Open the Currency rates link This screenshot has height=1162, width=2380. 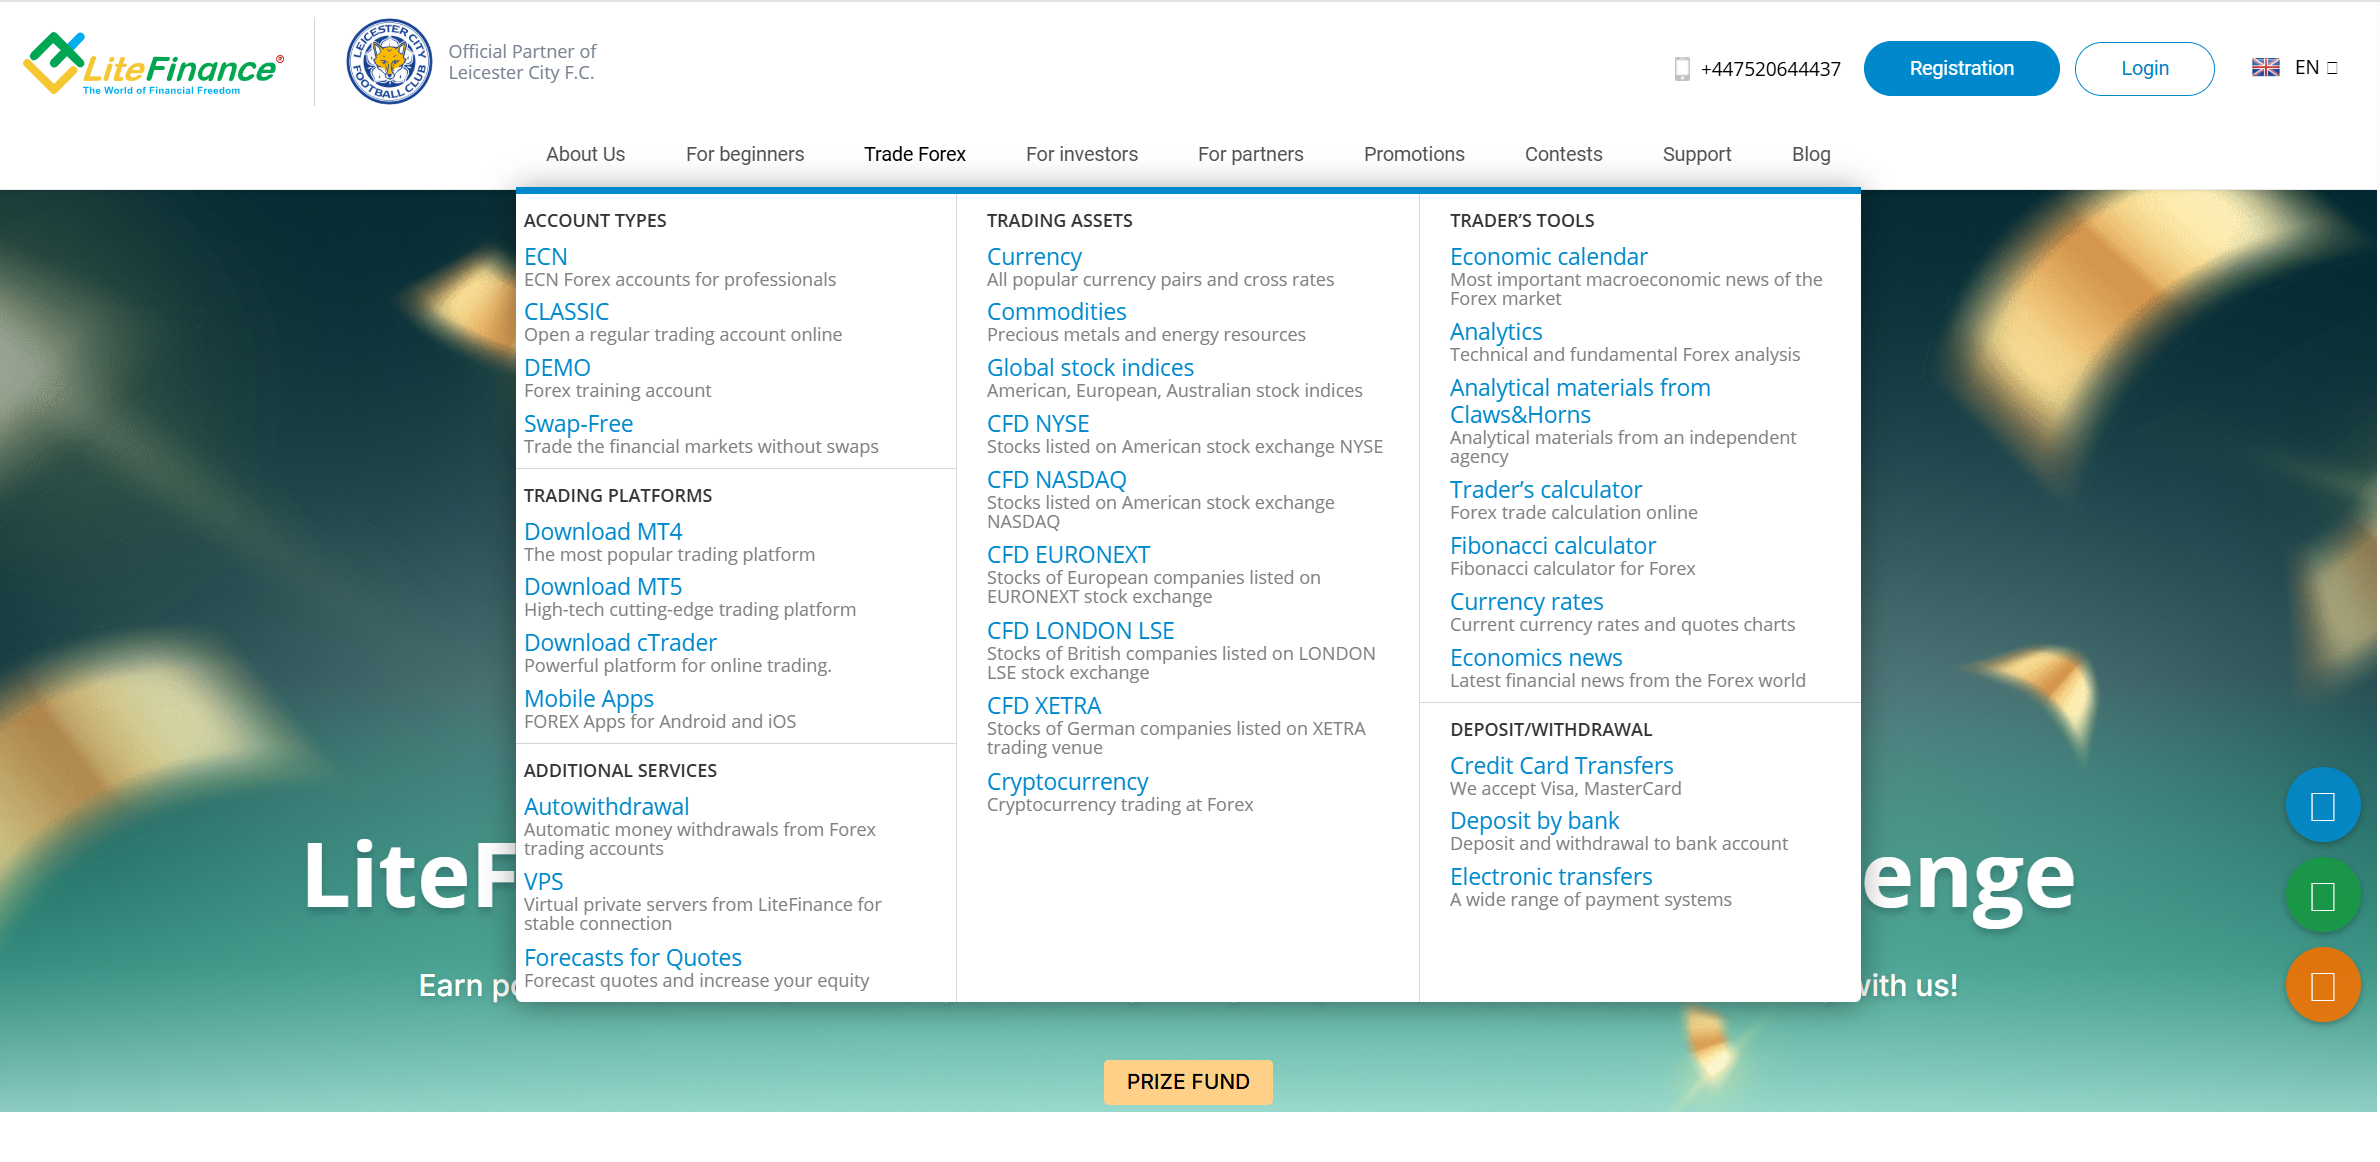(1526, 602)
